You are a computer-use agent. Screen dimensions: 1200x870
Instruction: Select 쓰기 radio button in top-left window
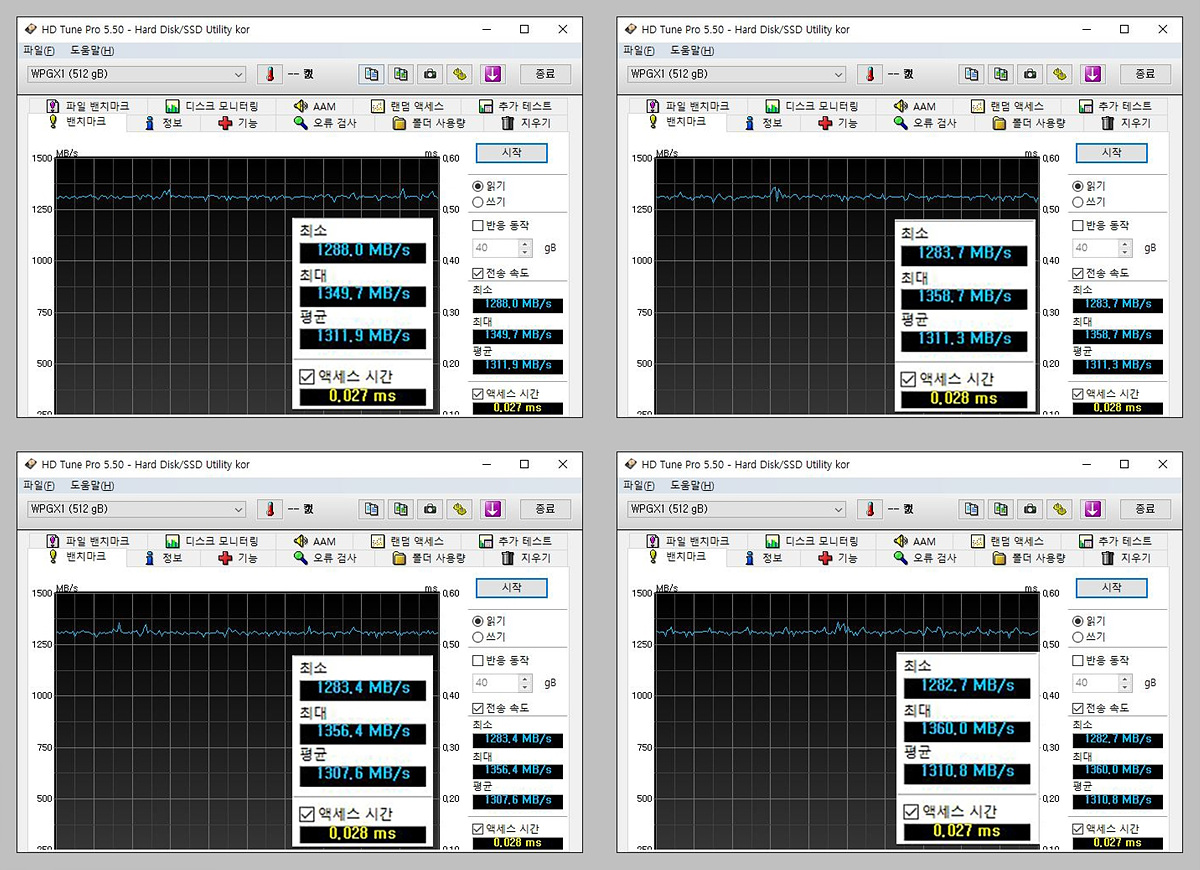[x=477, y=202]
